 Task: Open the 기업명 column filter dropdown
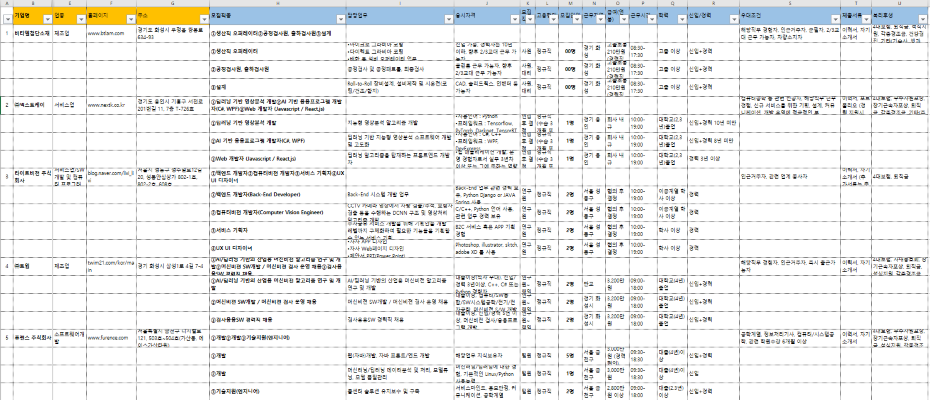pos(45,18)
